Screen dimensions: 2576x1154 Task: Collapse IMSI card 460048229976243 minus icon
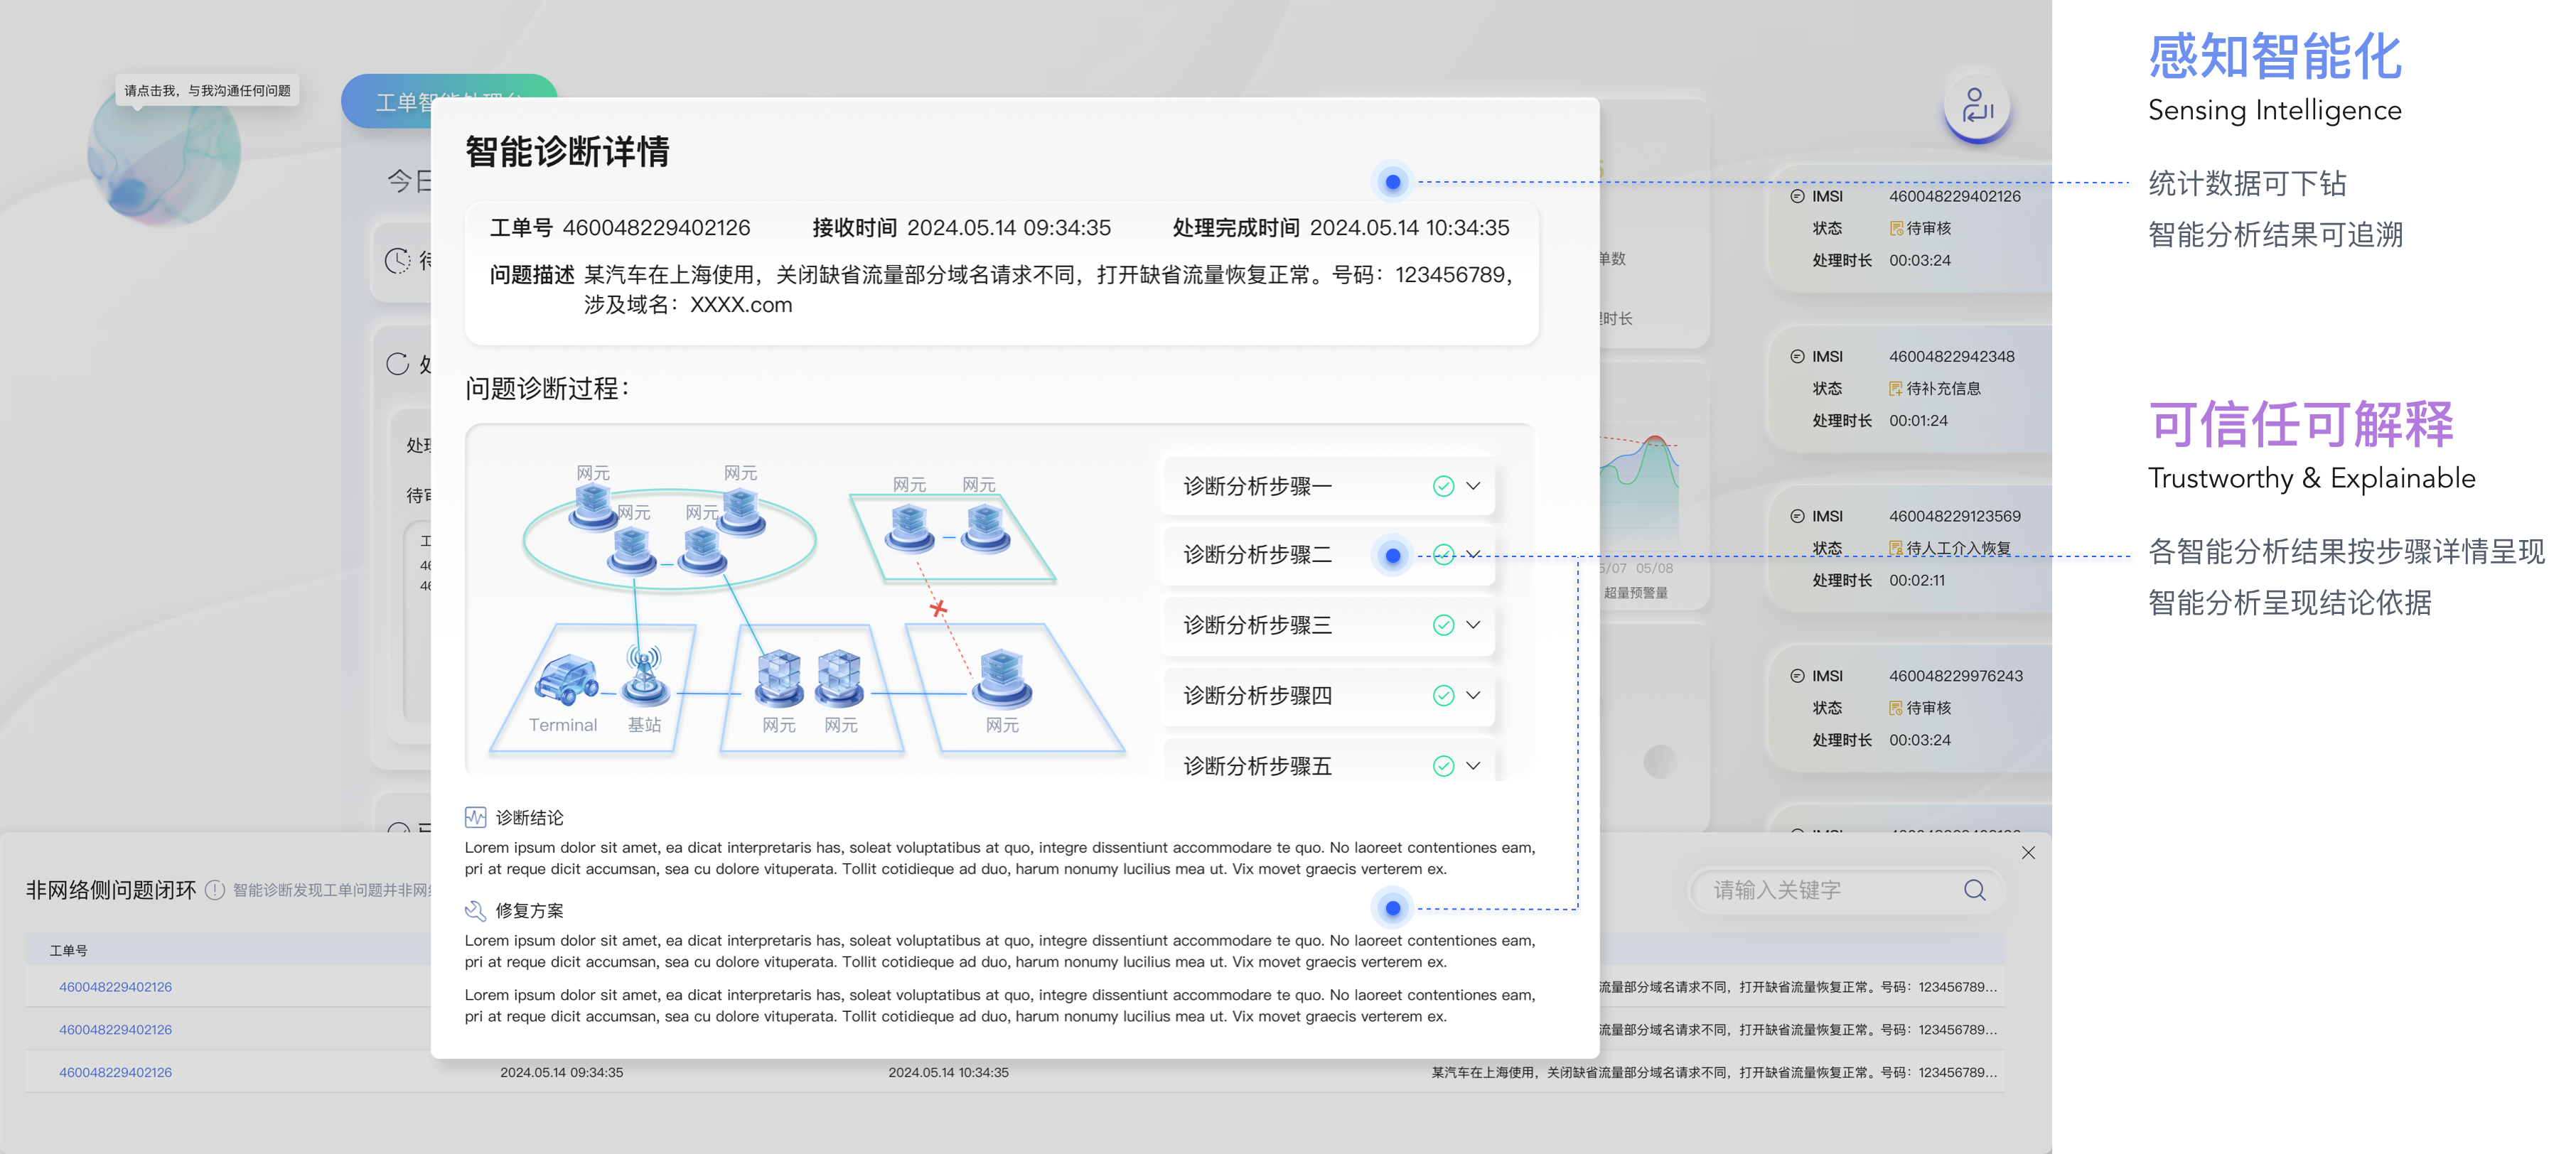(x=1797, y=676)
